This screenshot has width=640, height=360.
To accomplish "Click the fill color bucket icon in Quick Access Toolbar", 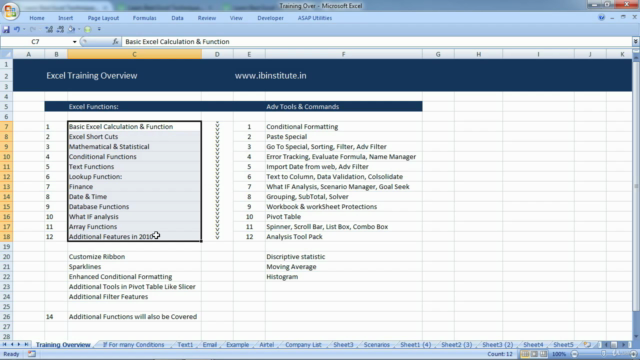I will pyautogui.click(x=71, y=29).
